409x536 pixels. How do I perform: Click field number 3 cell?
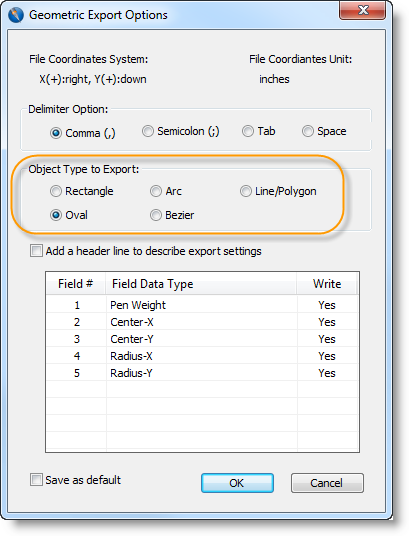click(x=77, y=339)
